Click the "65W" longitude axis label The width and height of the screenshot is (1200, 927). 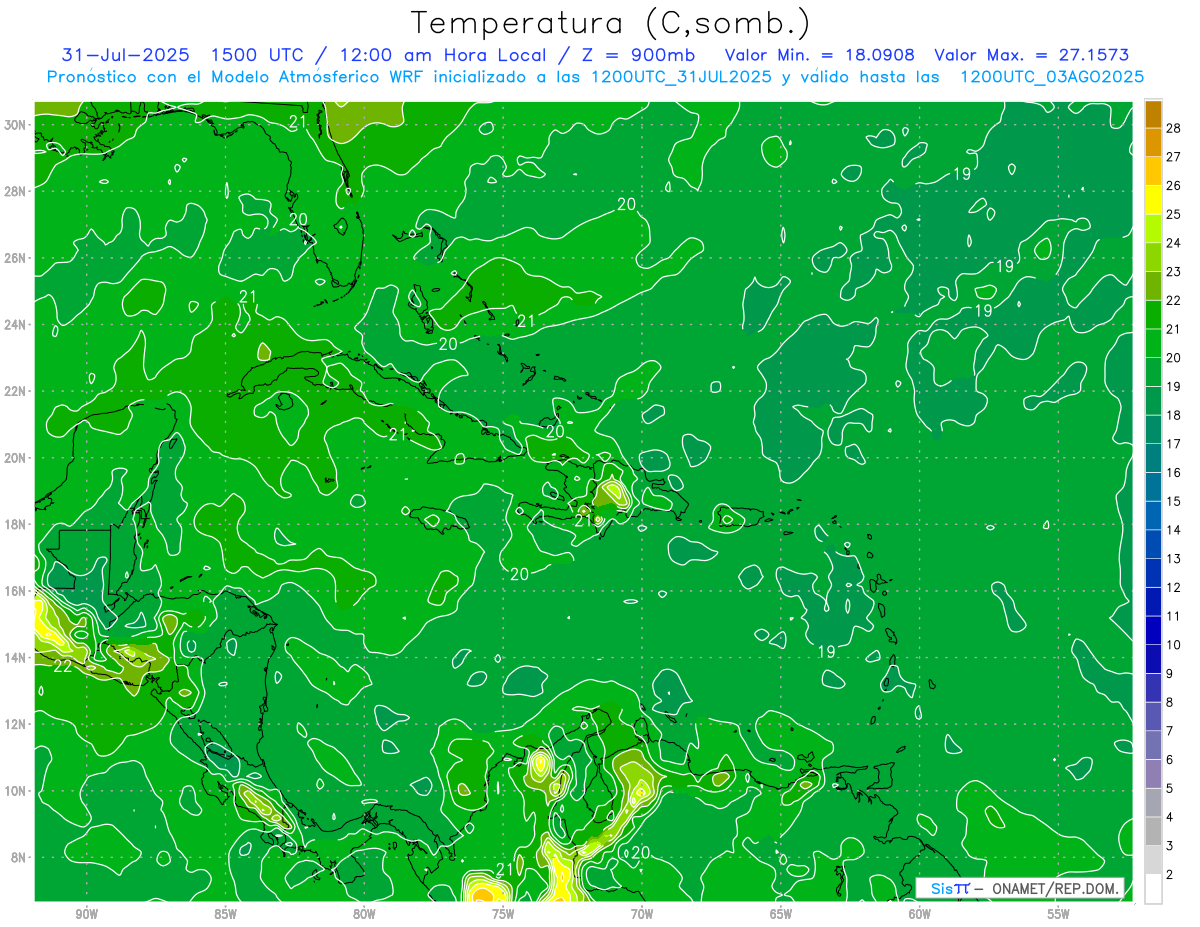coord(781,914)
